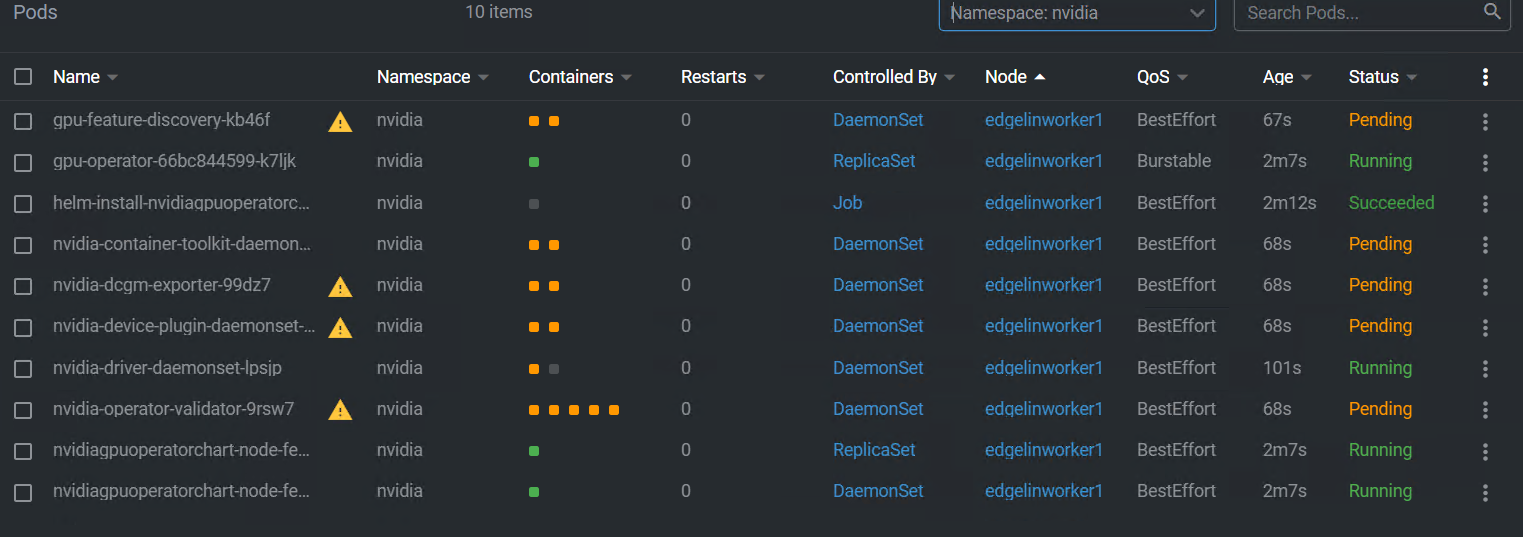Click age 2m12s of helm-install pod

[x=1289, y=203]
